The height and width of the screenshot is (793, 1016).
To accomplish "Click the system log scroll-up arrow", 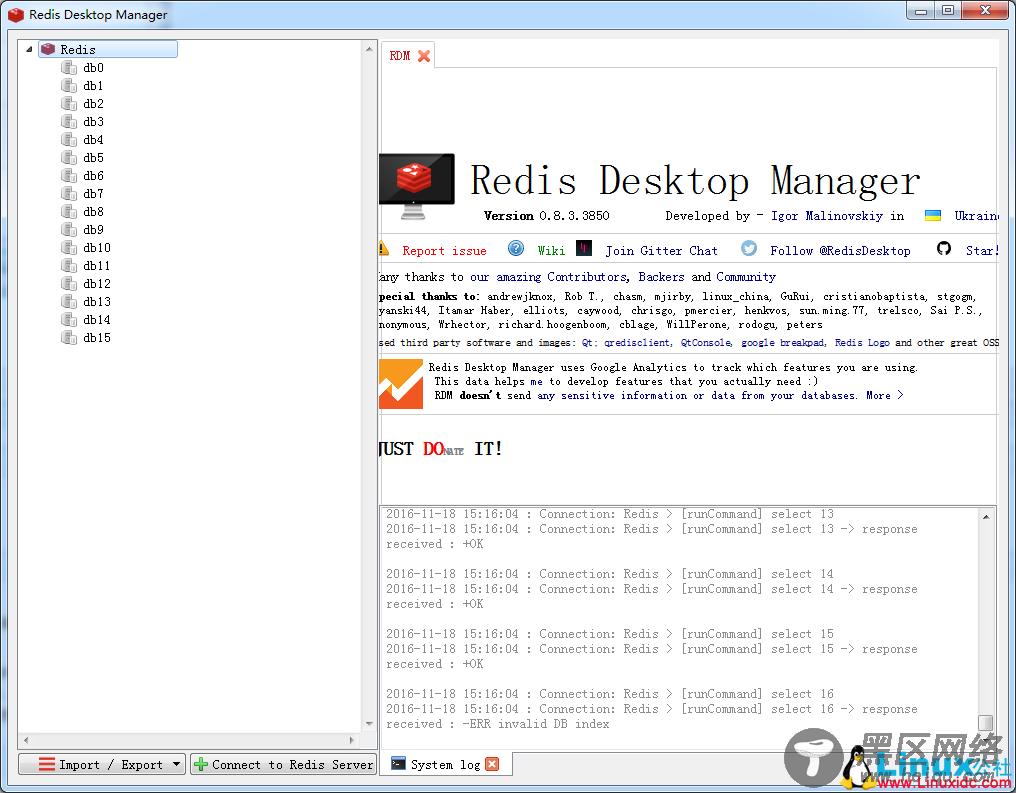I will coord(986,516).
